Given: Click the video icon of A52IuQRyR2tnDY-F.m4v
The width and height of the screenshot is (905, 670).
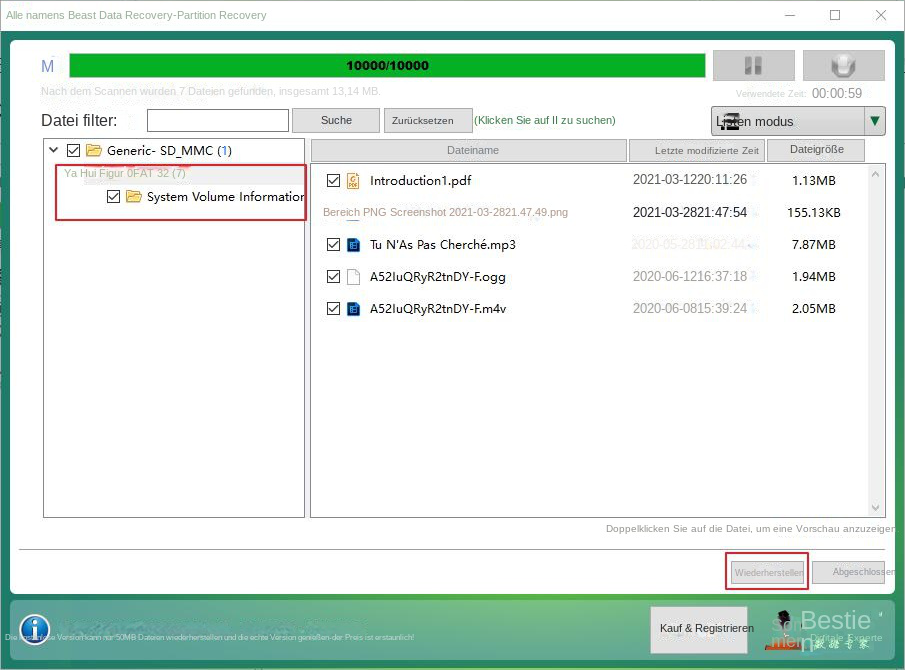Looking at the screenshot, I should click(353, 309).
